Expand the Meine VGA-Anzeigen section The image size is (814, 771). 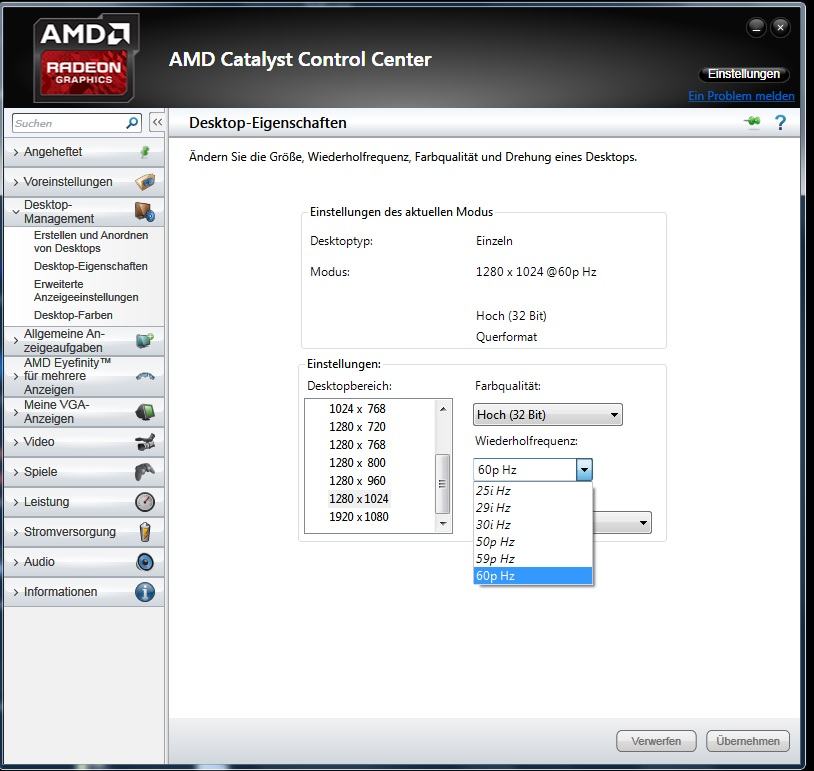84,412
